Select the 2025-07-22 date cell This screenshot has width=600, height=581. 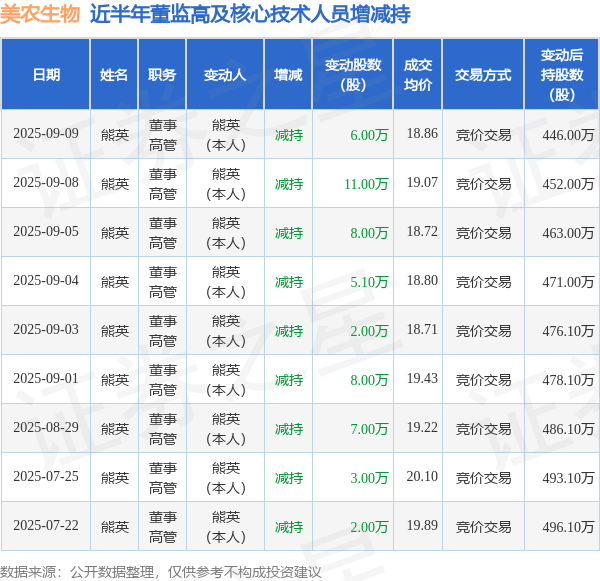point(46,526)
